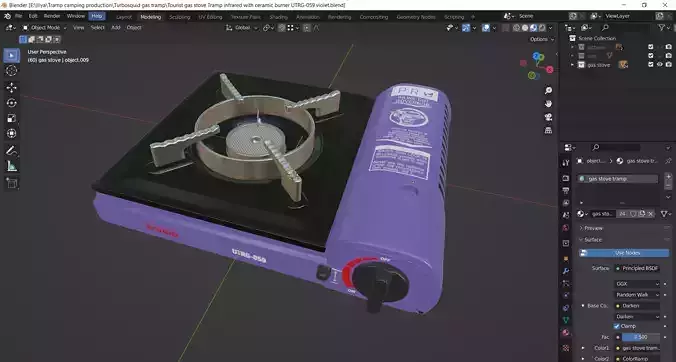Open the GGX distribution dropdown
Viewport: 676px width, 362px height.
637,284
